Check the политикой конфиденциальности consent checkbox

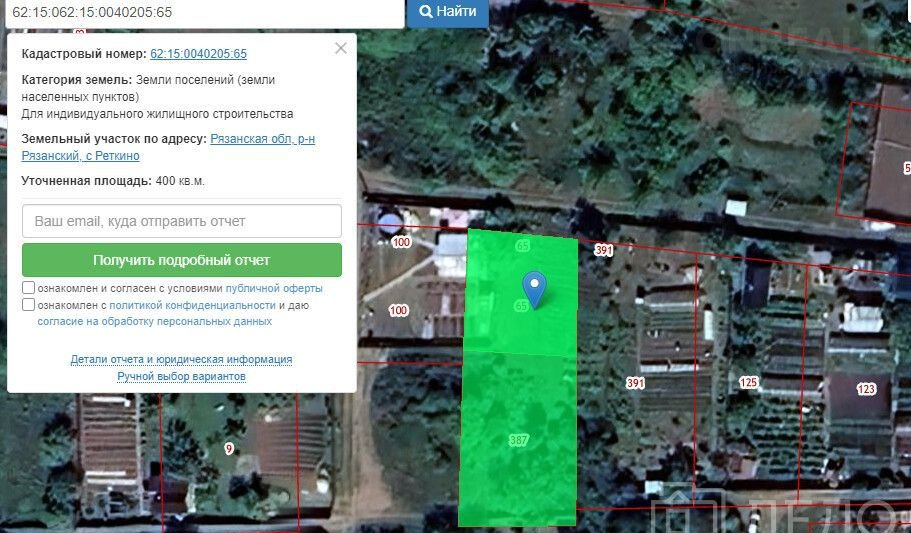(x=29, y=305)
